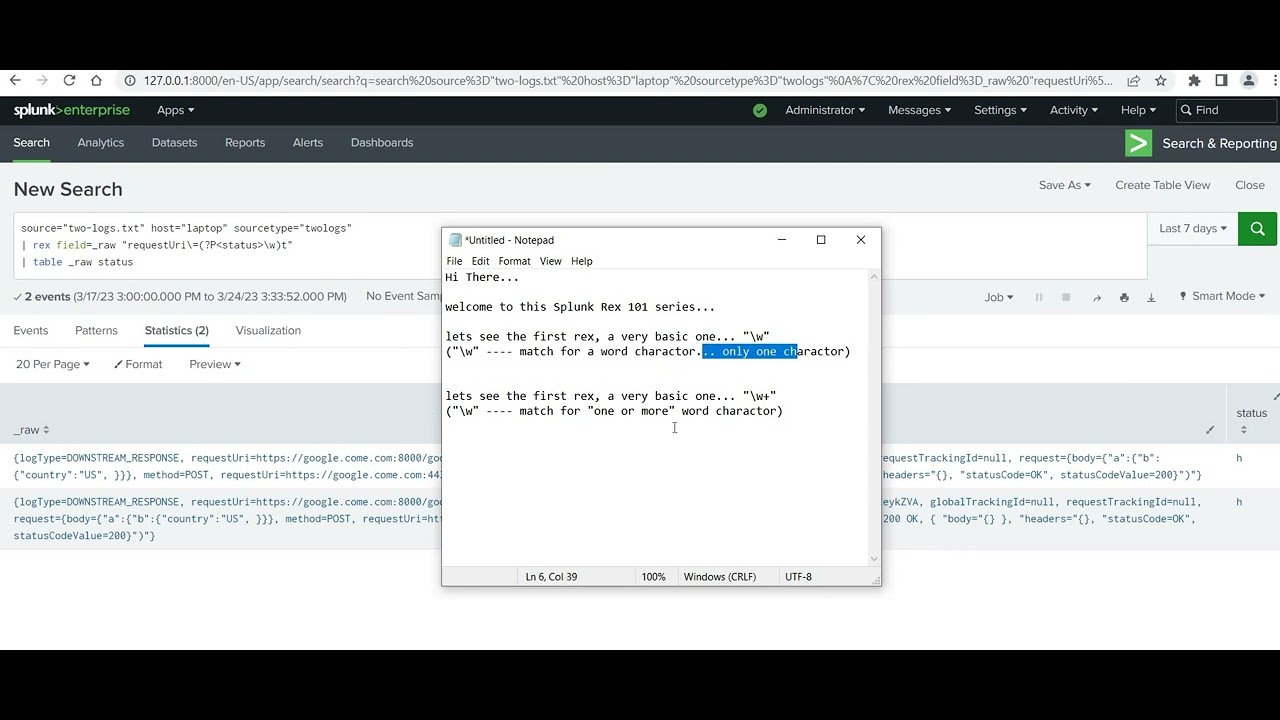The height and width of the screenshot is (720, 1280).
Task: Change the Last 7 days time range
Action: click(1193, 228)
